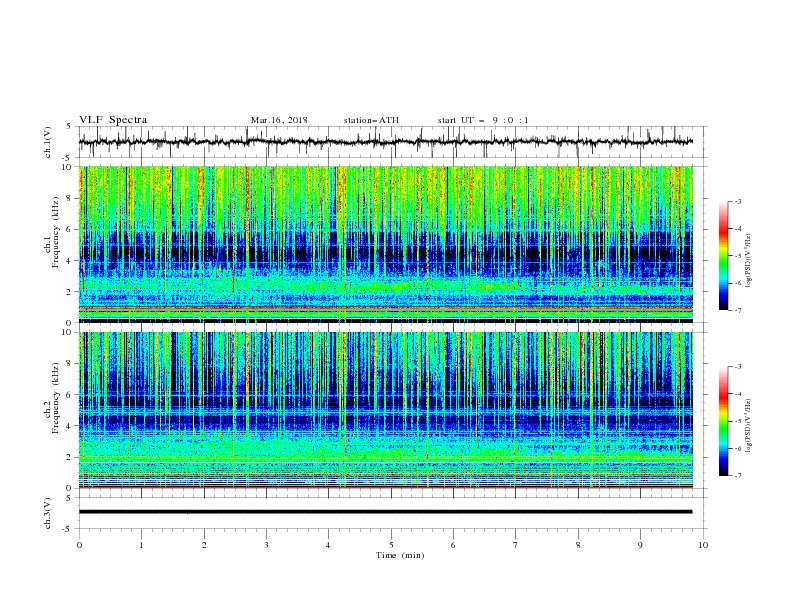Select the date text 'Mar.16, 2018'

[279, 120]
